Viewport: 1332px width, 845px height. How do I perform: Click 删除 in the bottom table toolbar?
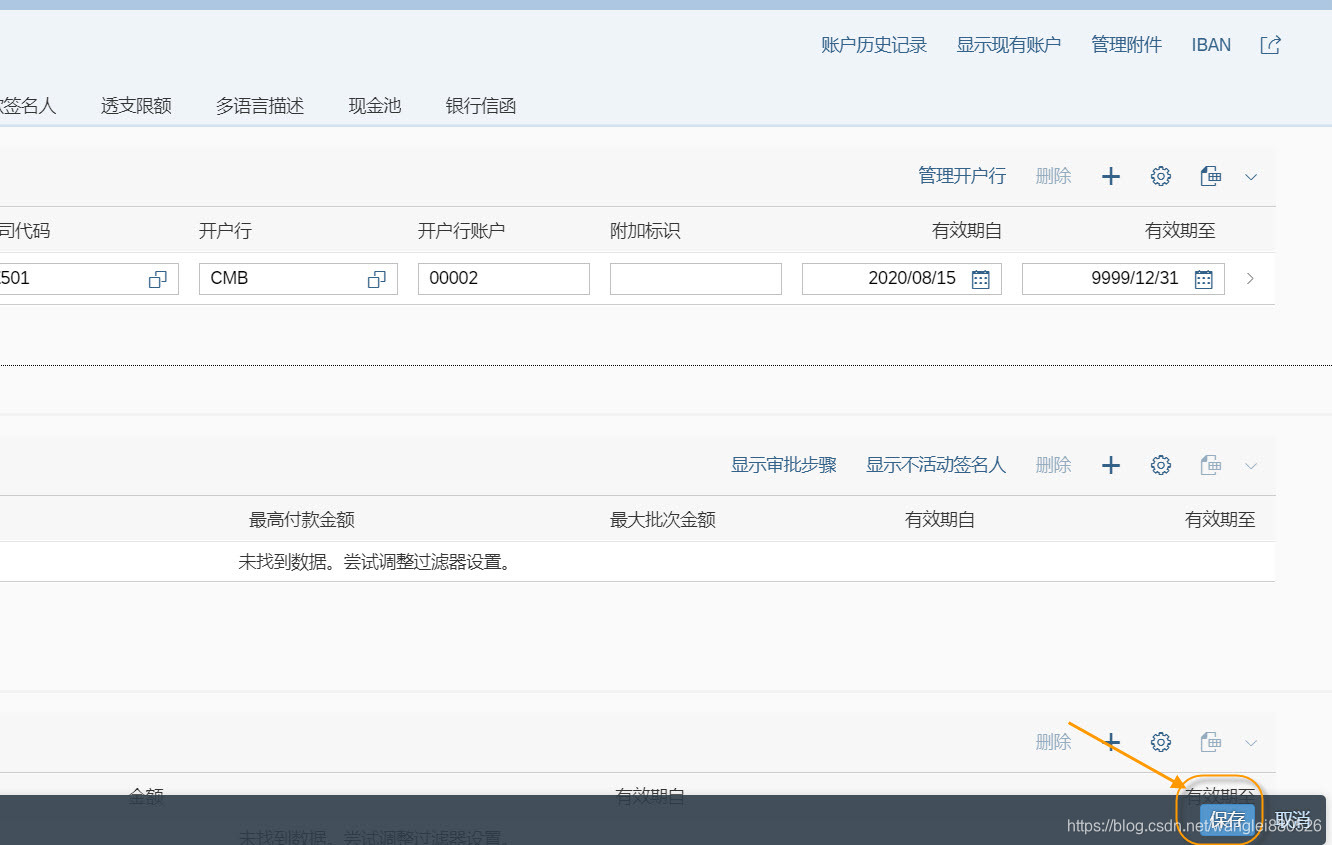tap(1054, 742)
